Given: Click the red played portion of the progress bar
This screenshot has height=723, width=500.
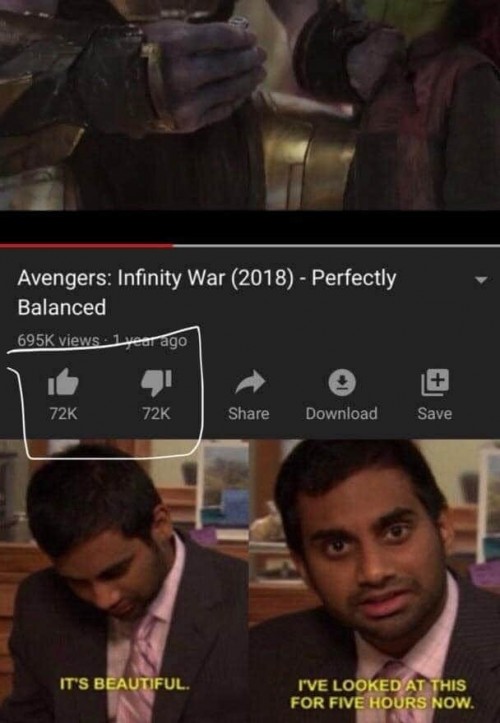Looking at the screenshot, I should pyautogui.click(x=87, y=246).
